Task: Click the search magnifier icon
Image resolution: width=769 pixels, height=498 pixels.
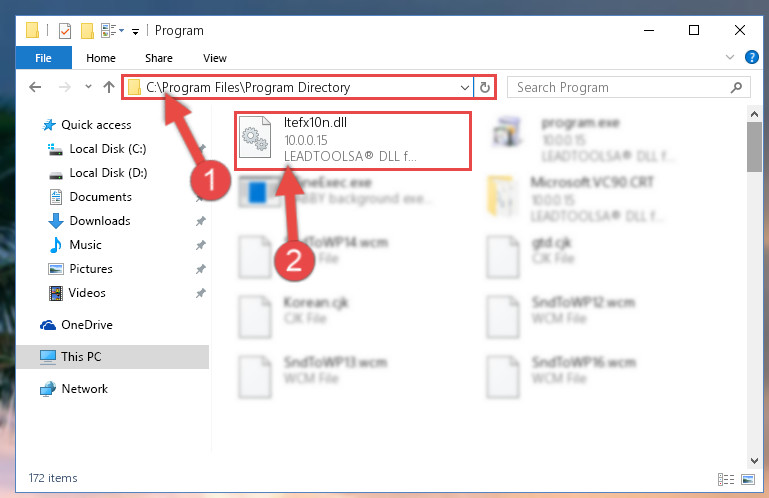Action: pos(736,88)
